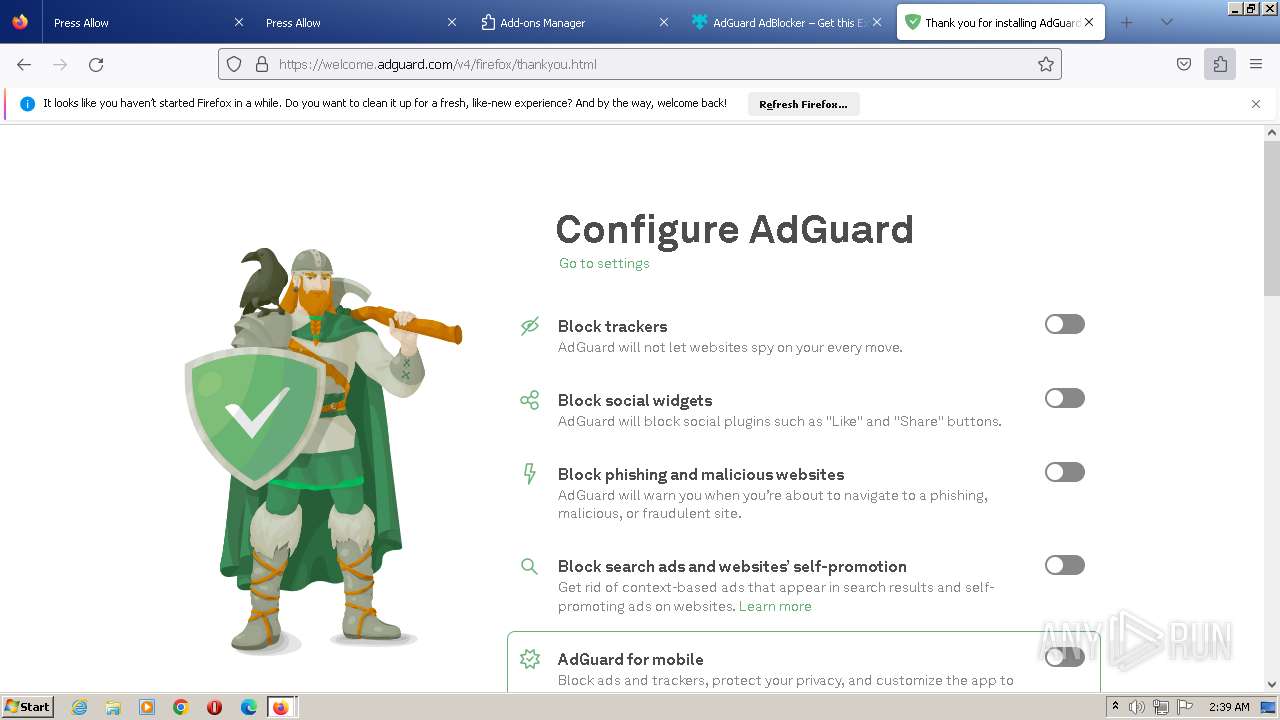Screen dimensions: 1280x720
Task: Open Windows Explorer folder from taskbar
Action: click(x=113, y=707)
